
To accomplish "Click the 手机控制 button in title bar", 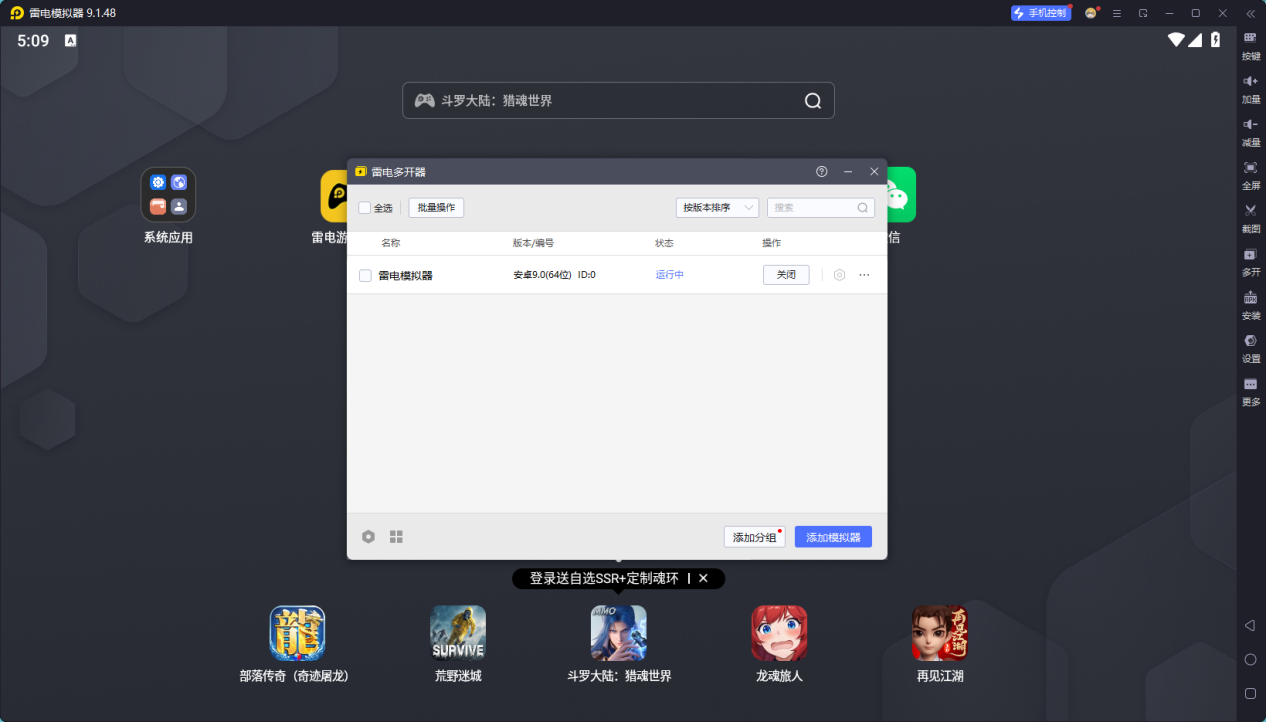I will point(1041,13).
